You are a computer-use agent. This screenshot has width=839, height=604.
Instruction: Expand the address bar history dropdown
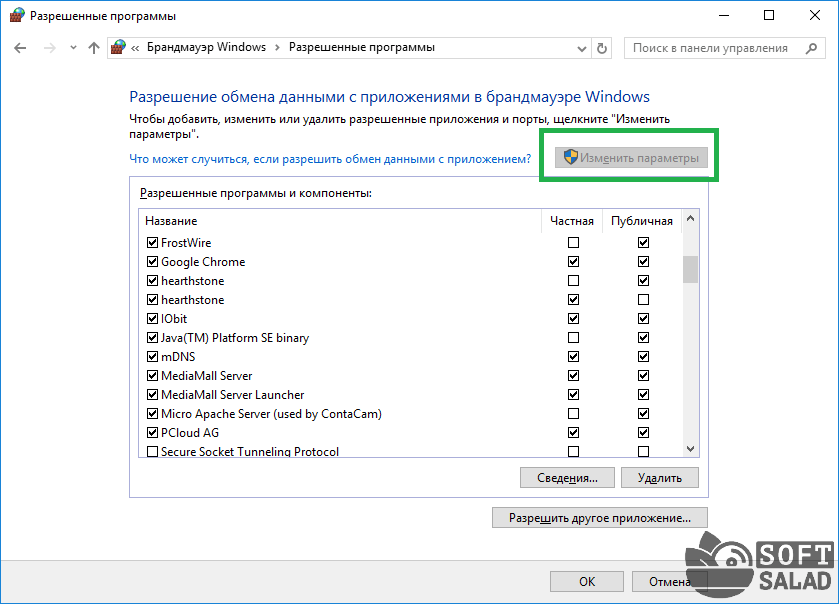(582, 49)
